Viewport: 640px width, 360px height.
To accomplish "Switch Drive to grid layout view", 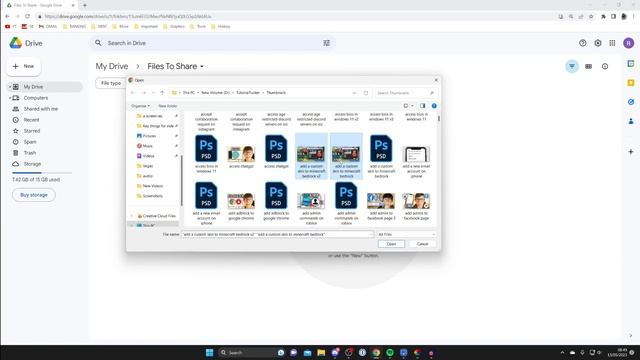I will click(x=589, y=66).
